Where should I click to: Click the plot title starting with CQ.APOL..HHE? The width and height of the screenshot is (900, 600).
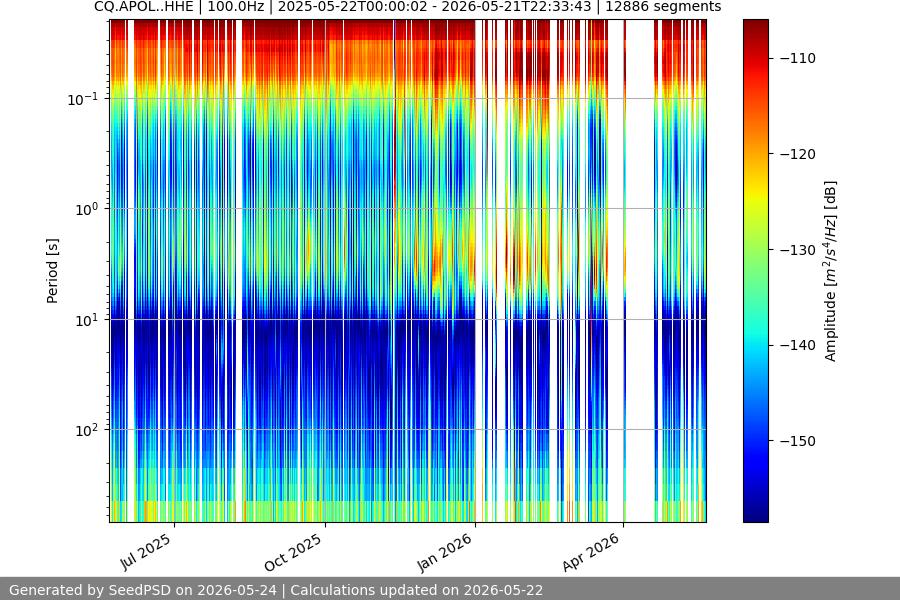(408, 7)
